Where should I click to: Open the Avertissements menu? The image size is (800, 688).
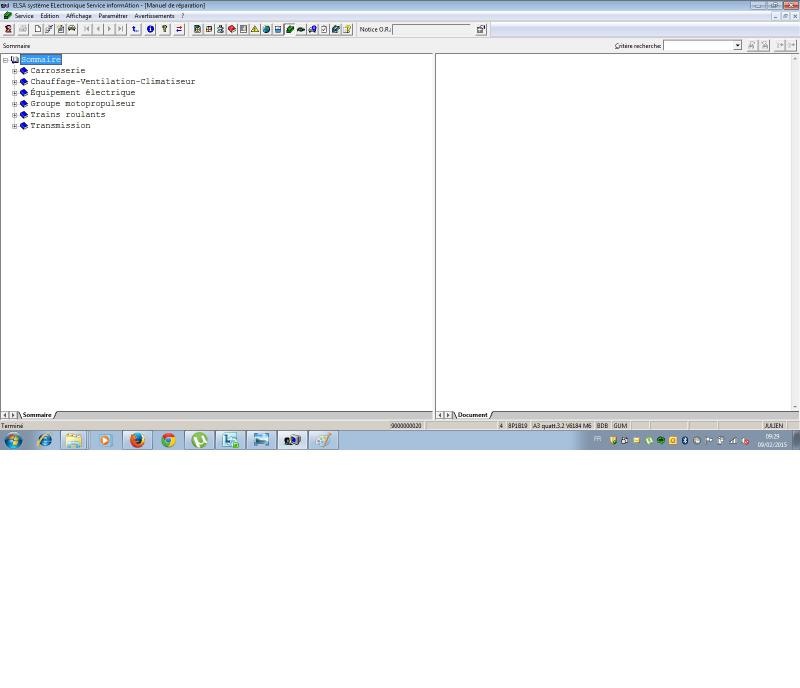click(x=154, y=16)
